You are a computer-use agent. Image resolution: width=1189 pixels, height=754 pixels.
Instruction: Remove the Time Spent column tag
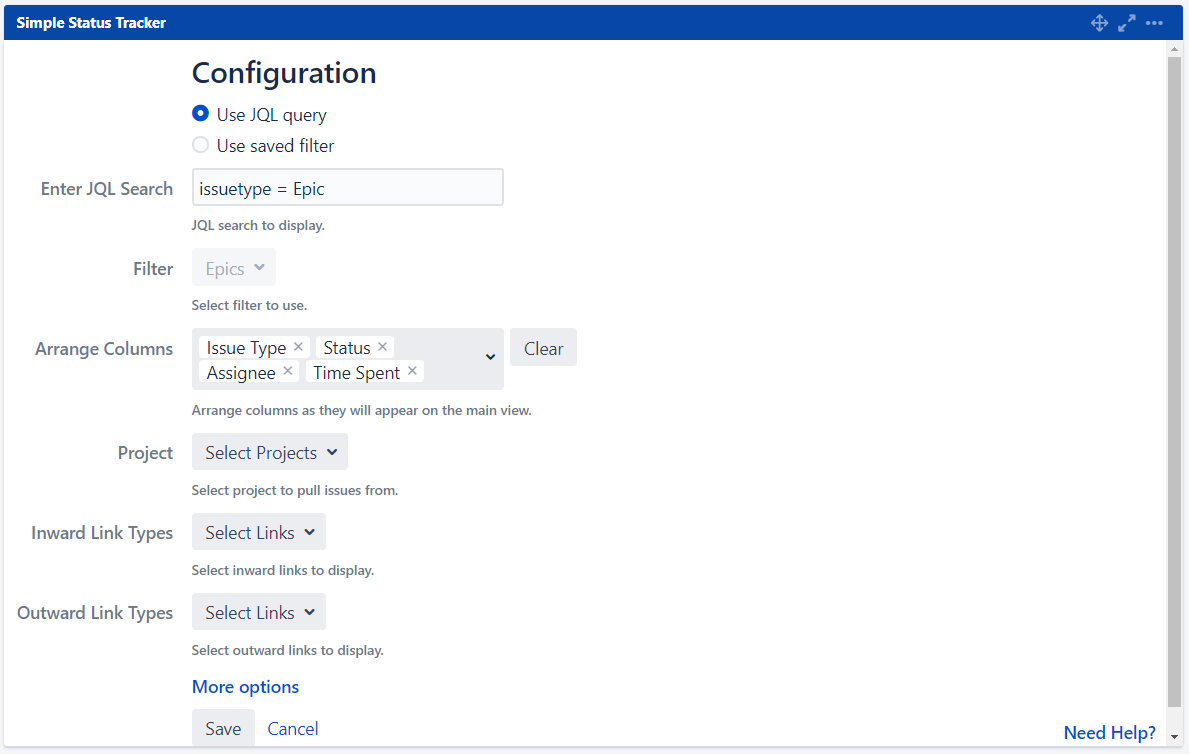[x=412, y=371]
